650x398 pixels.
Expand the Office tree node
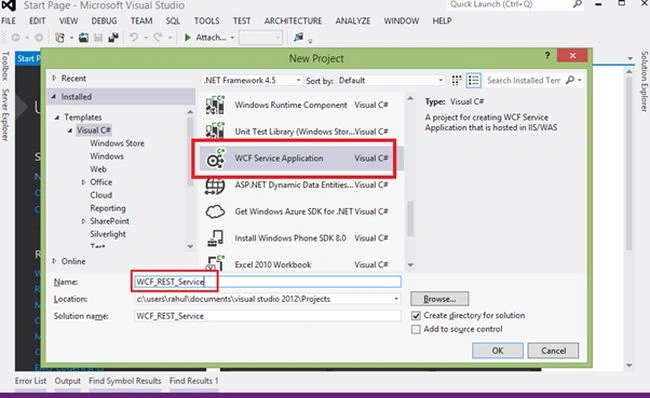(83, 182)
